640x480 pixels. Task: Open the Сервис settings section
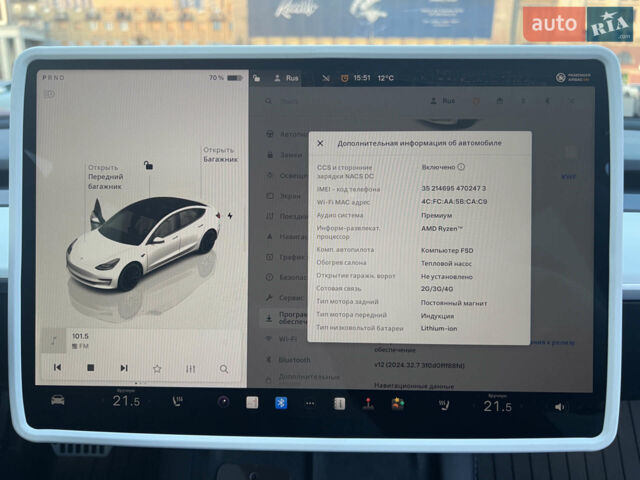coord(285,298)
